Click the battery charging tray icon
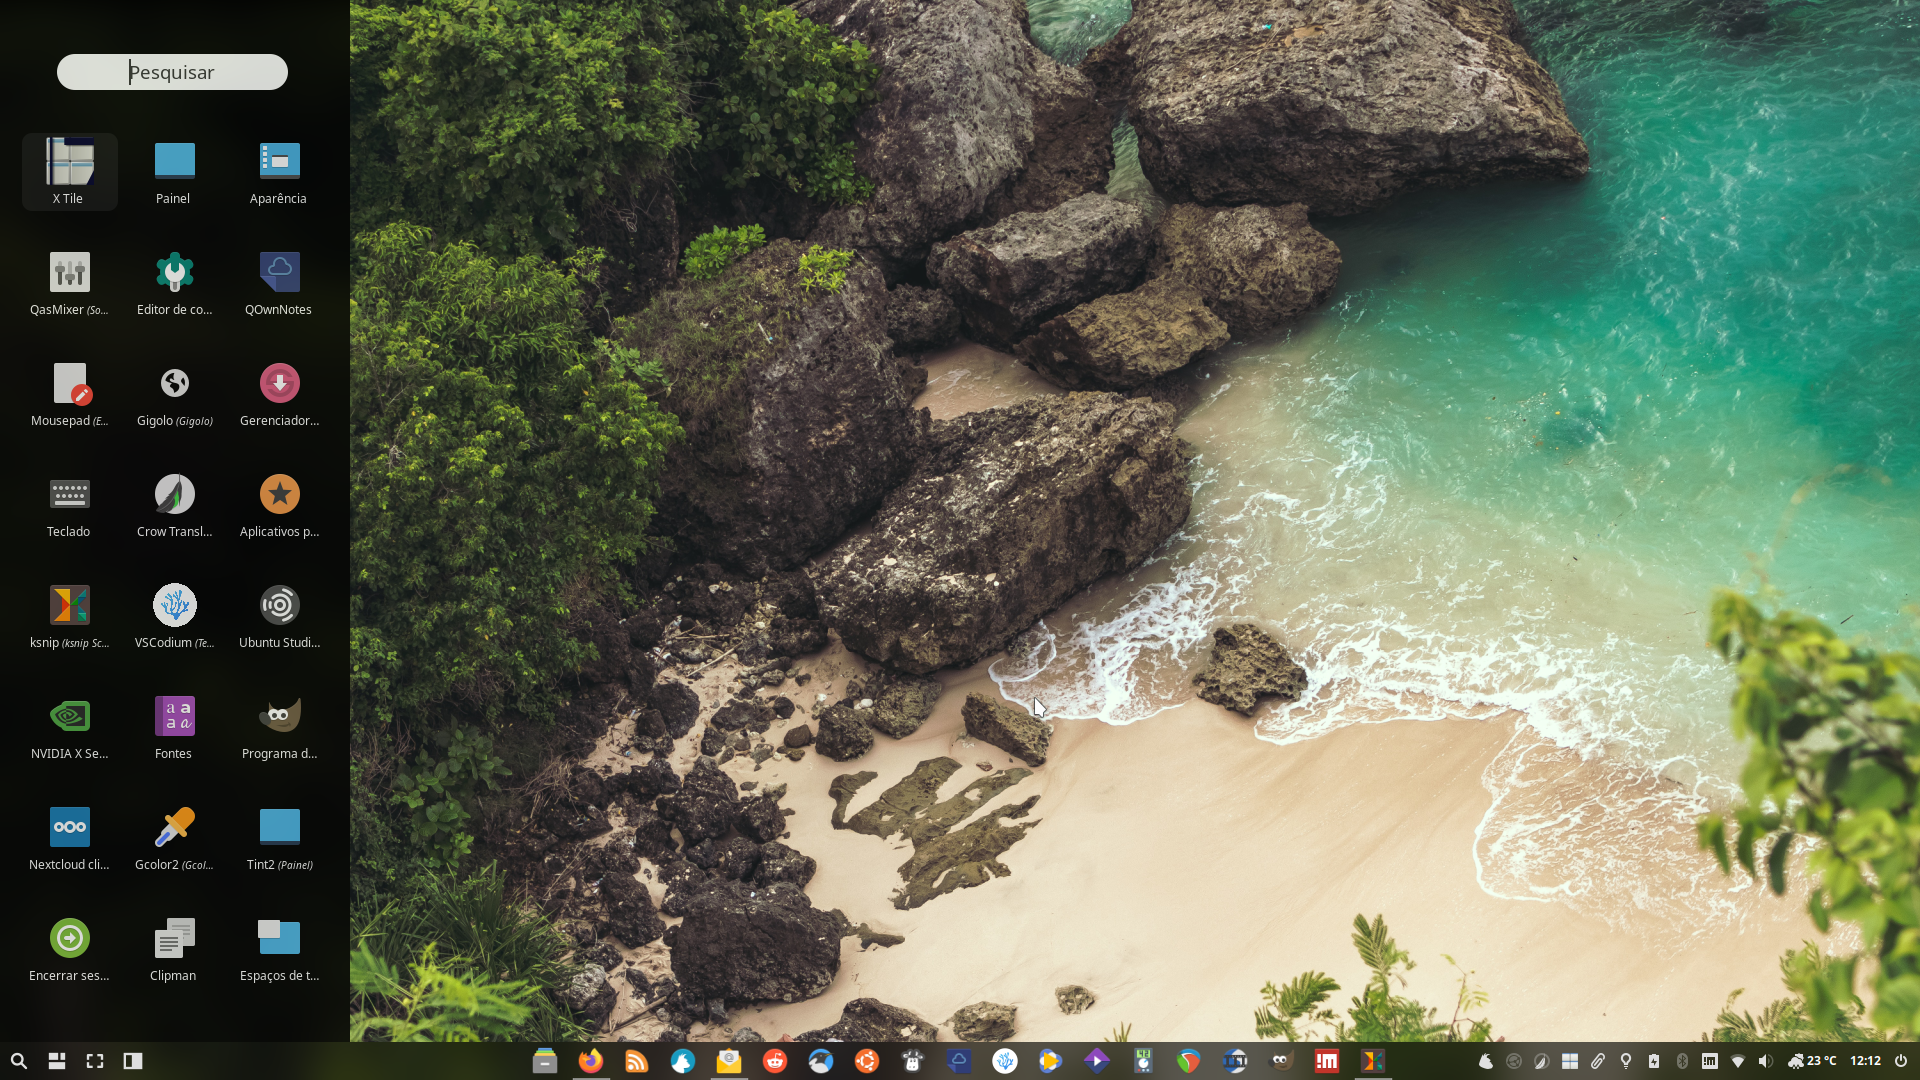Viewport: 1920px width, 1080px height. click(1654, 1061)
